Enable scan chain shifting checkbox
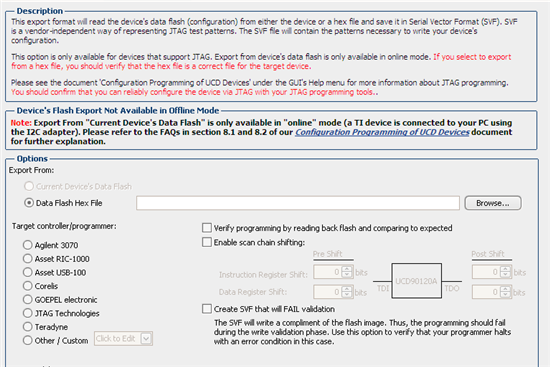 pyautogui.click(x=207, y=242)
